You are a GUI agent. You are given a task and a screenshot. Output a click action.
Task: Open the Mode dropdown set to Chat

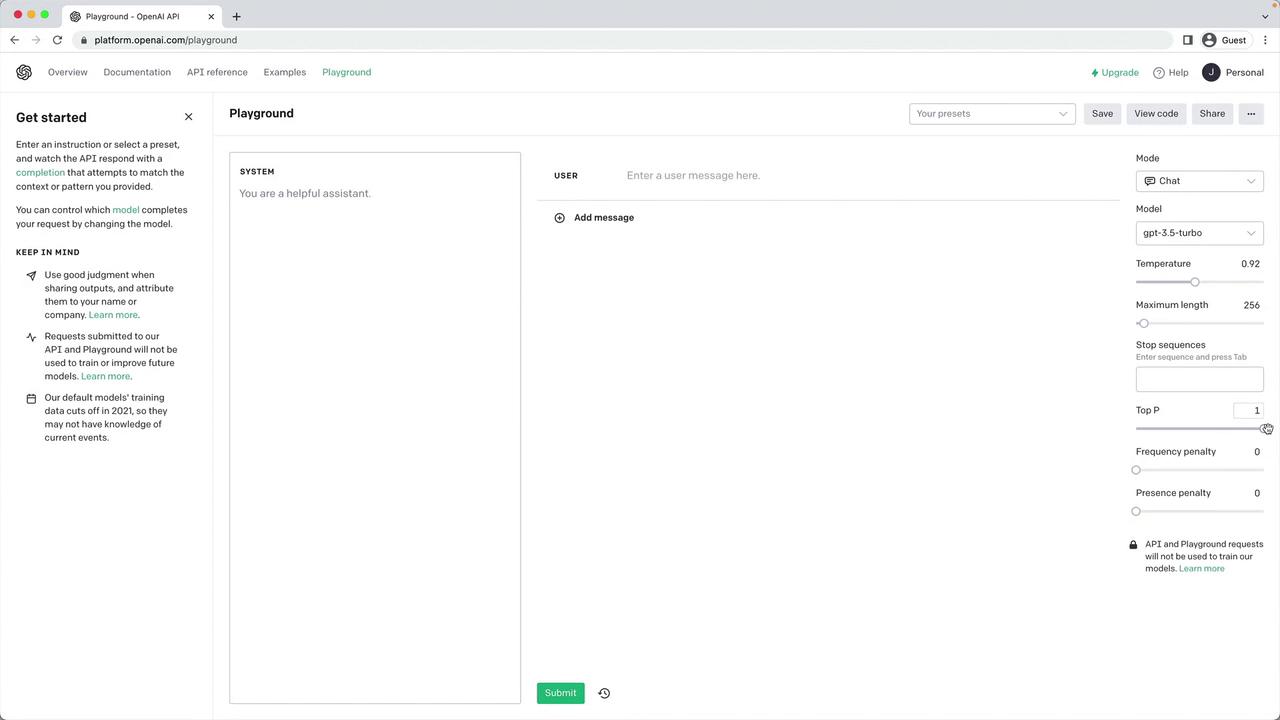(x=1199, y=181)
